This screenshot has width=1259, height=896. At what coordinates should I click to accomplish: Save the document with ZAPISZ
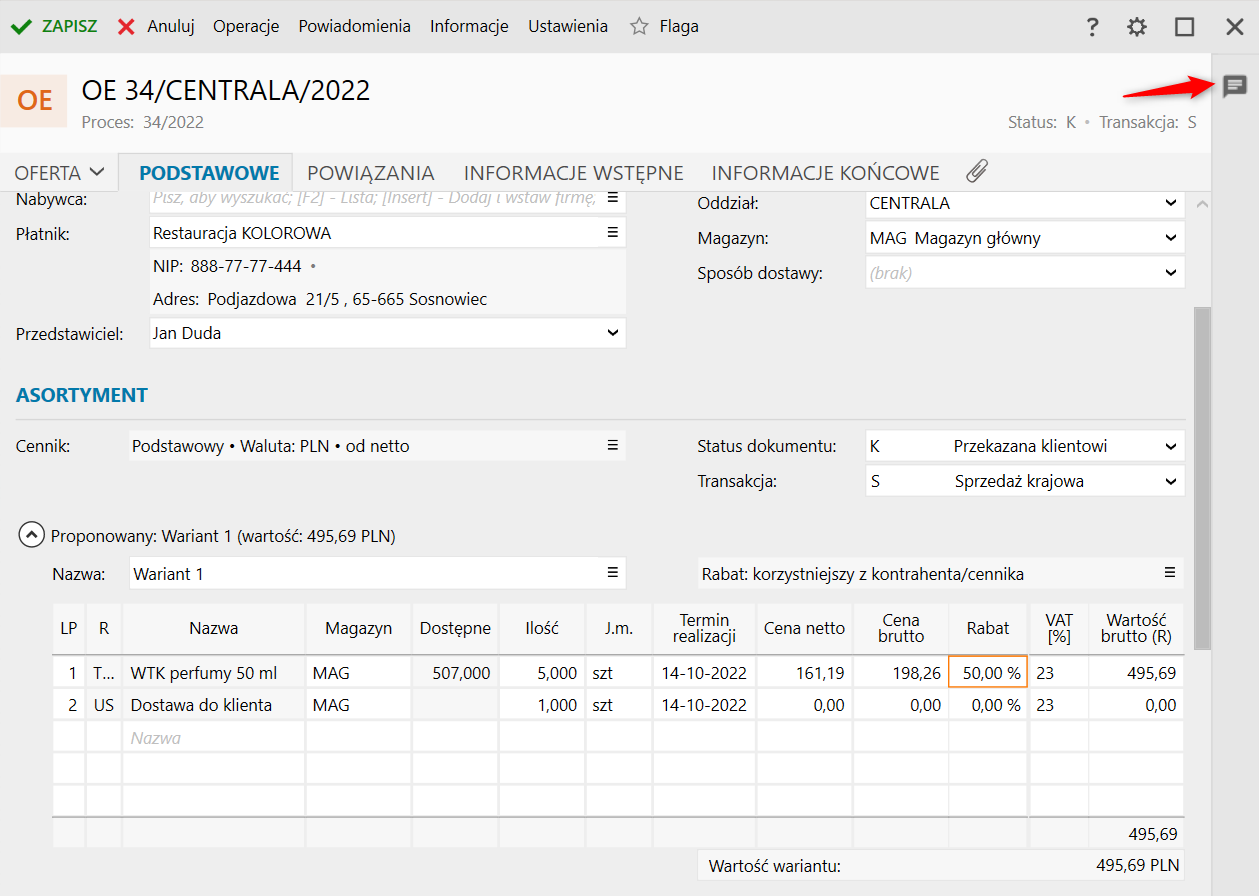coord(55,27)
